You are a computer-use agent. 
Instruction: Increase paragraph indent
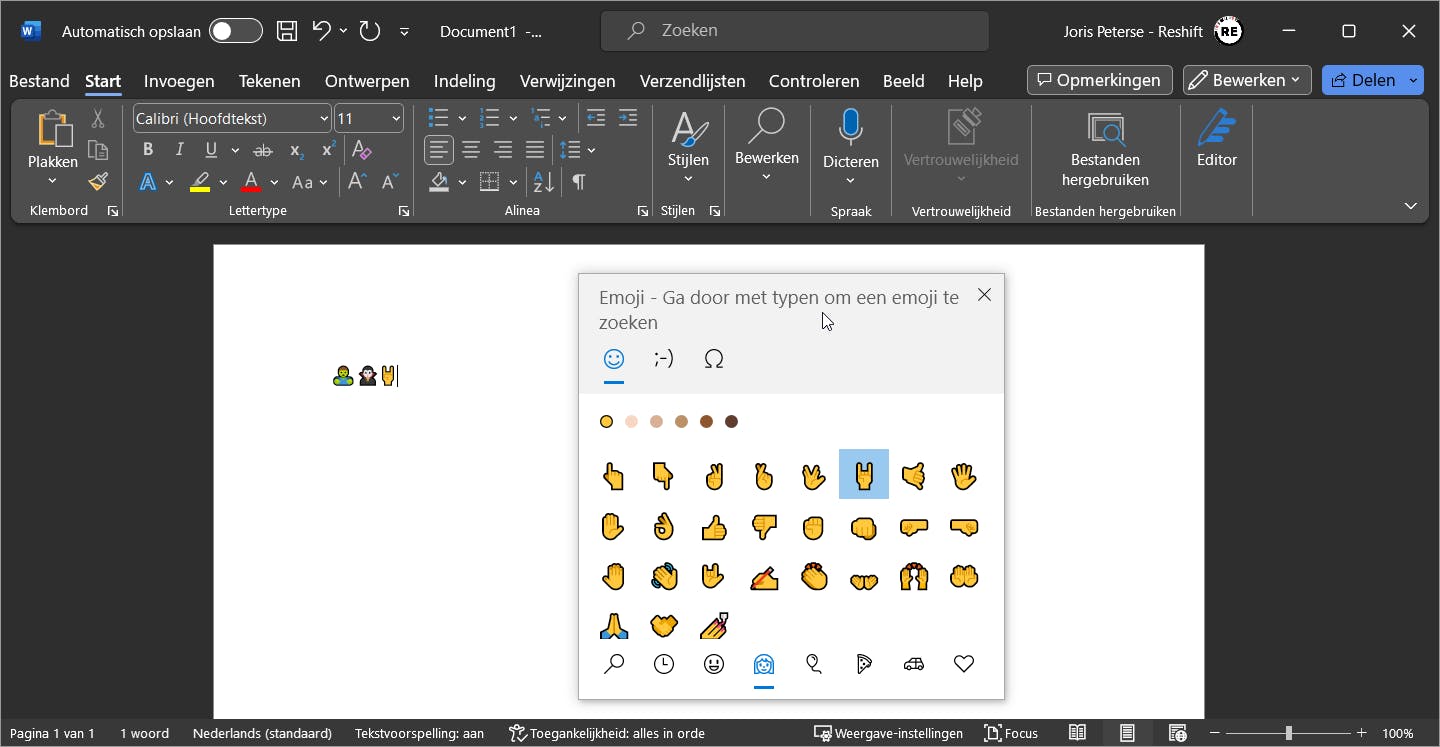coord(628,118)
